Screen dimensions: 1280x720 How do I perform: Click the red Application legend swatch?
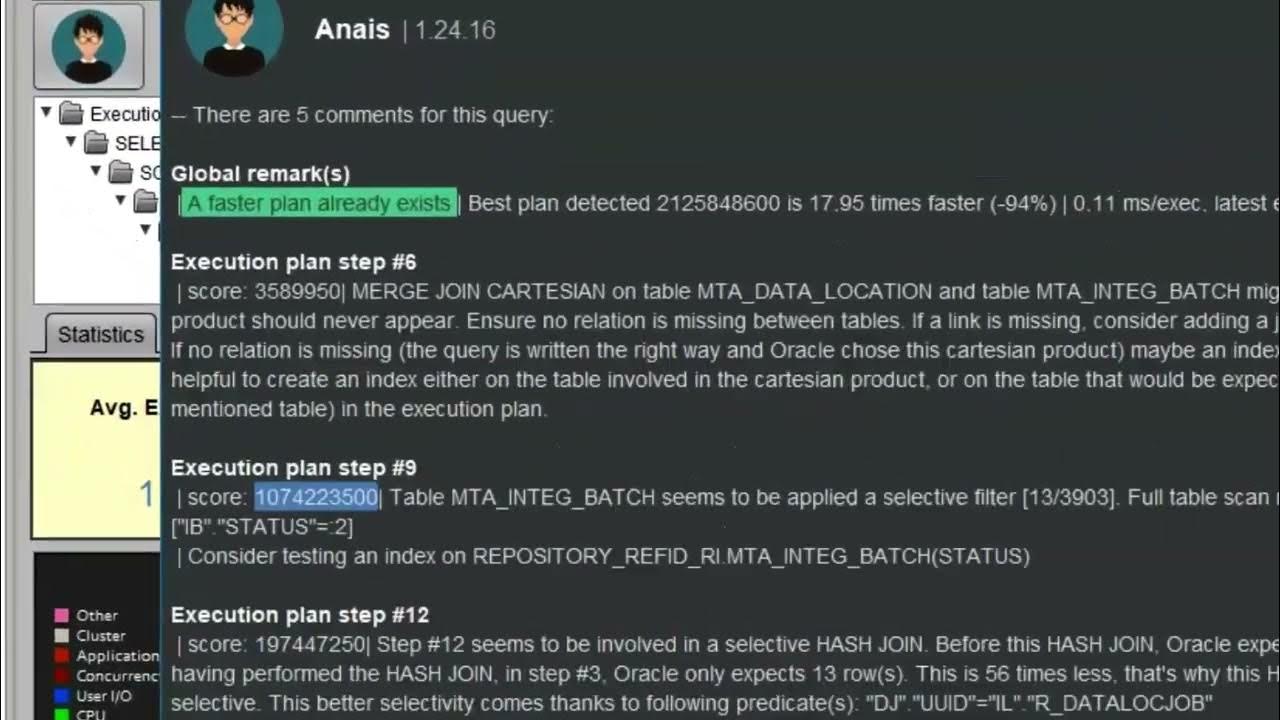pyautogui.click(x=62, y=656)
